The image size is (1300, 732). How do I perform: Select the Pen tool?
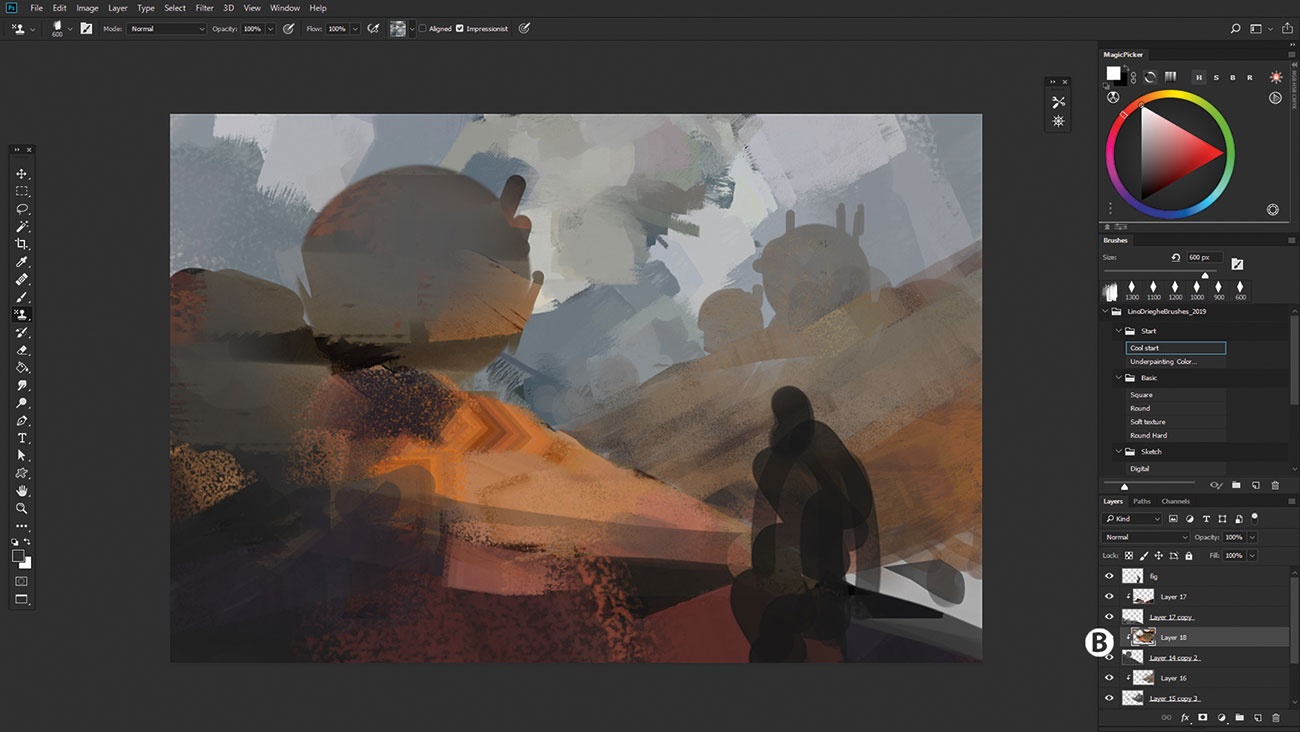click(x=21, y=421)
